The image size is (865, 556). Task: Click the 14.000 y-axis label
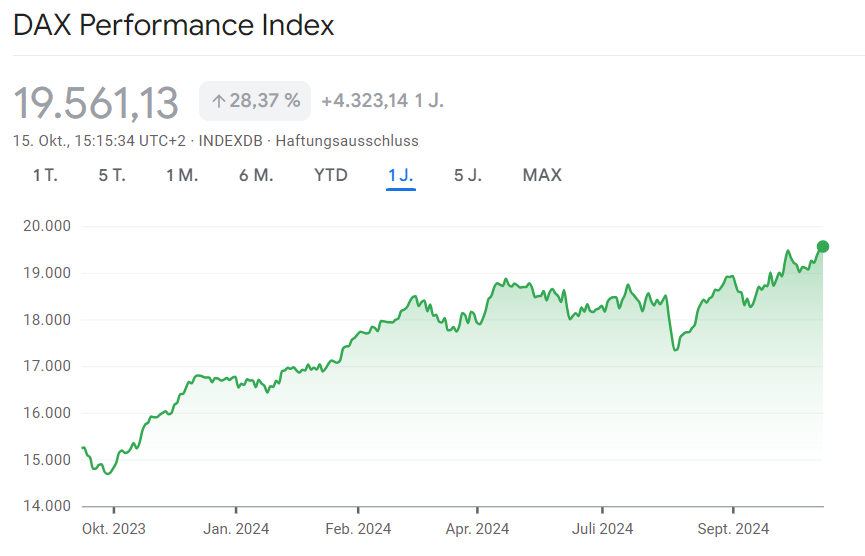click(47, 506)
